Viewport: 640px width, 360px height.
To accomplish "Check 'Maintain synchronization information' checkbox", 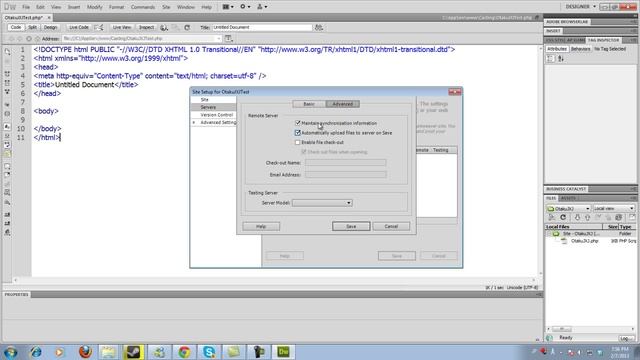I will point(298,123).
